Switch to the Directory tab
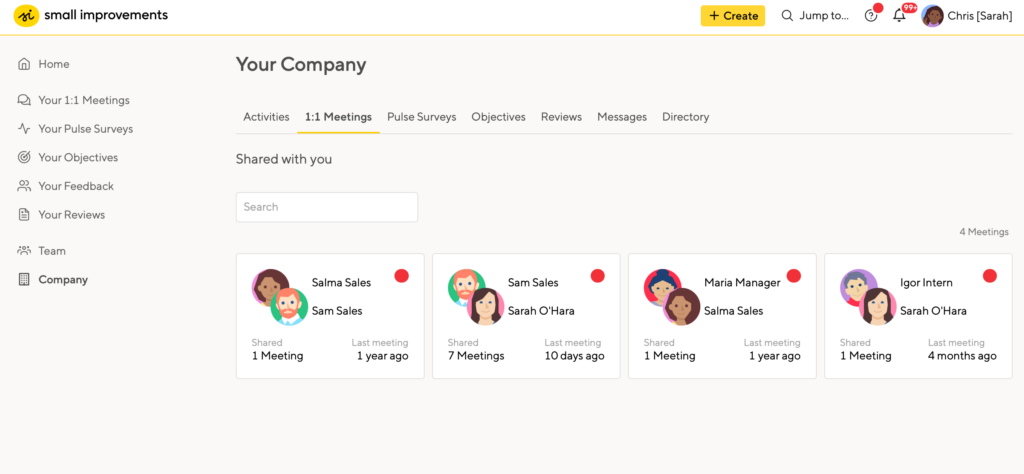 click(685, 117)
